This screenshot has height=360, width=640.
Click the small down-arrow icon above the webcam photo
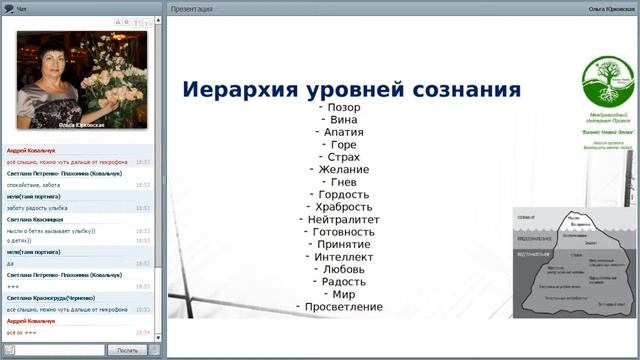[x=147, y=23]
